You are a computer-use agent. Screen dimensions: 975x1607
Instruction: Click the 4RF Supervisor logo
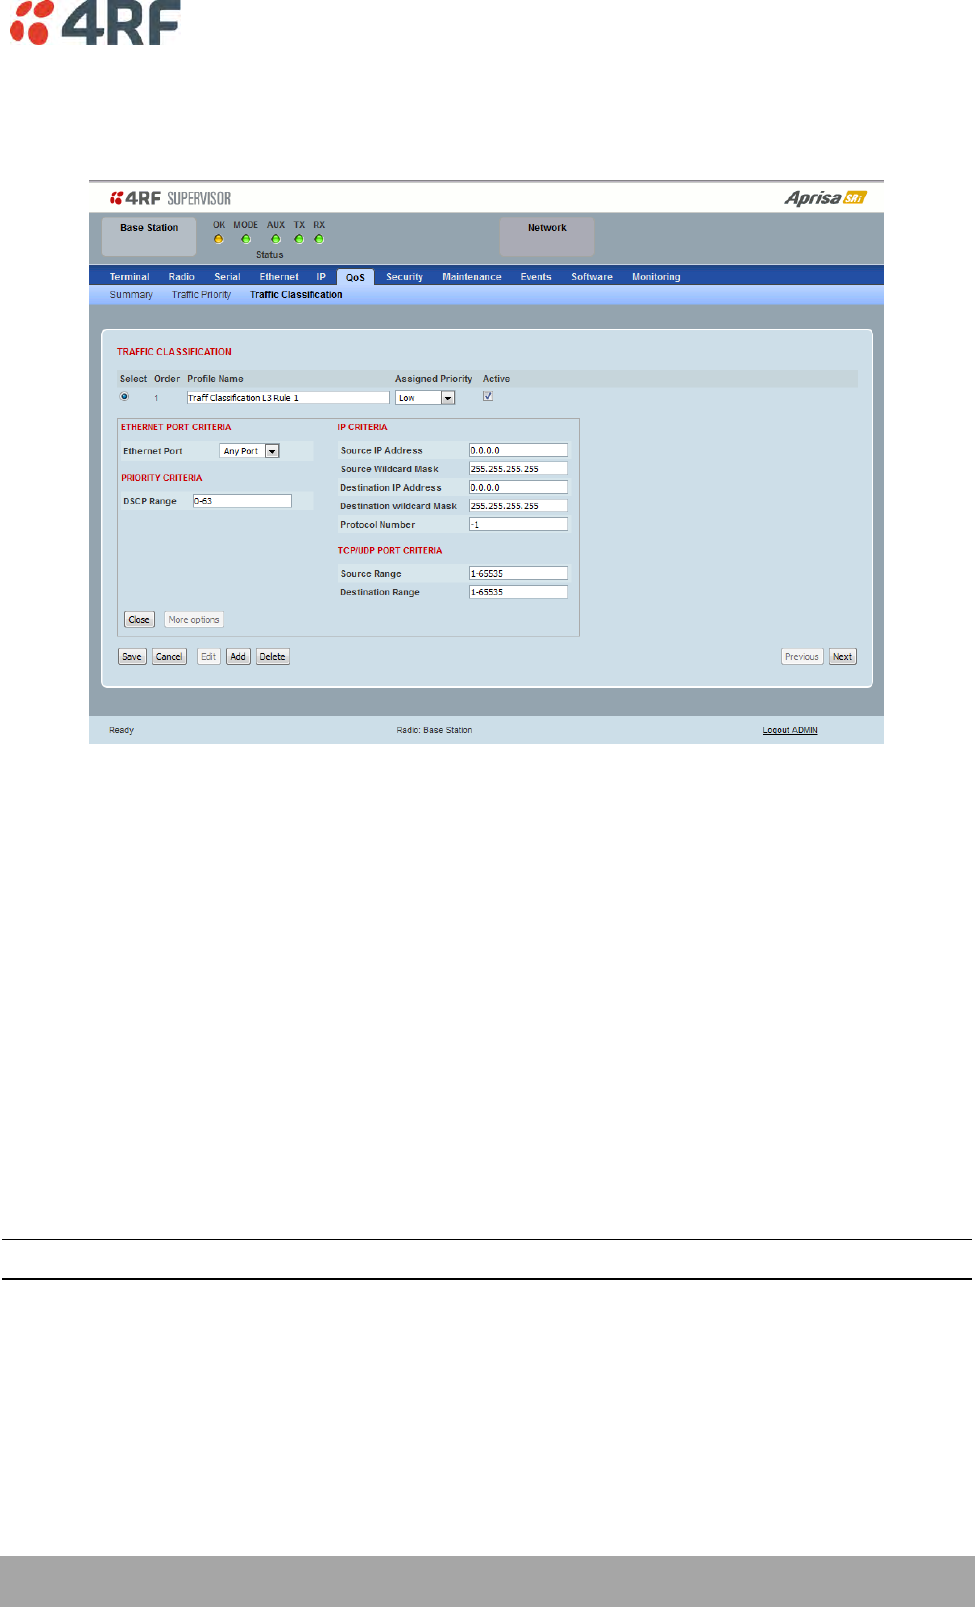[x=170, y=198]
